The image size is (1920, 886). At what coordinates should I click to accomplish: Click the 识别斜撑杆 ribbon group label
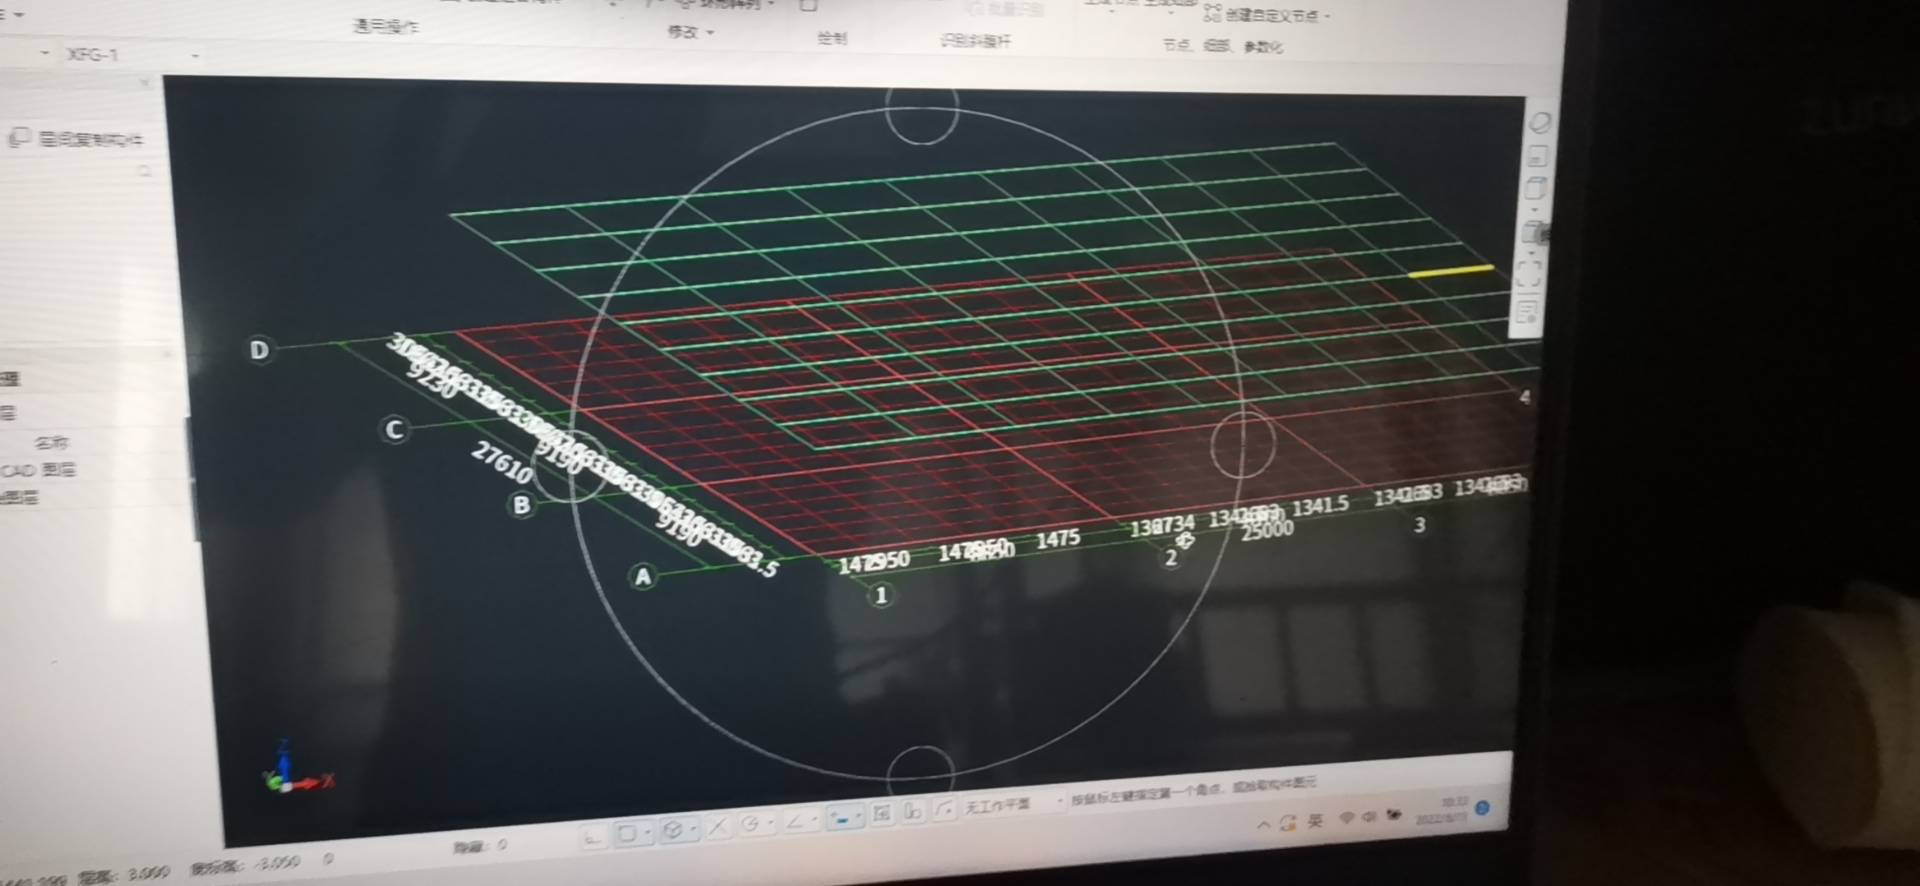975,41
